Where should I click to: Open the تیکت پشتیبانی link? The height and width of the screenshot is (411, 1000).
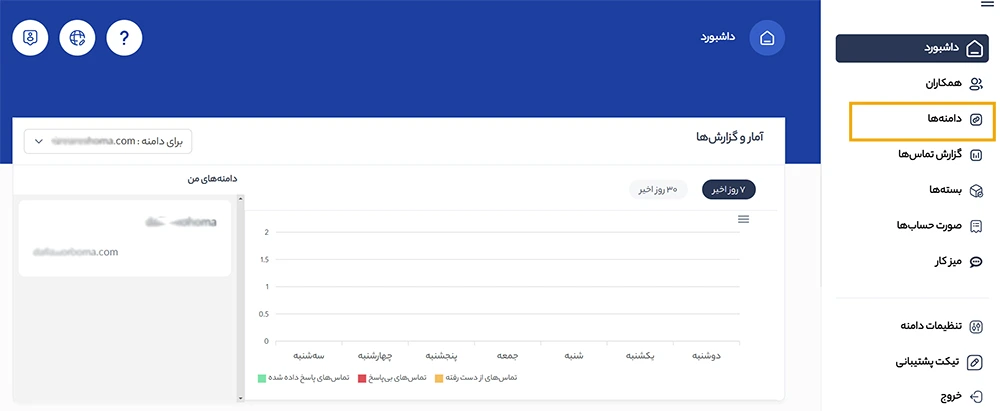coord(928,362)
